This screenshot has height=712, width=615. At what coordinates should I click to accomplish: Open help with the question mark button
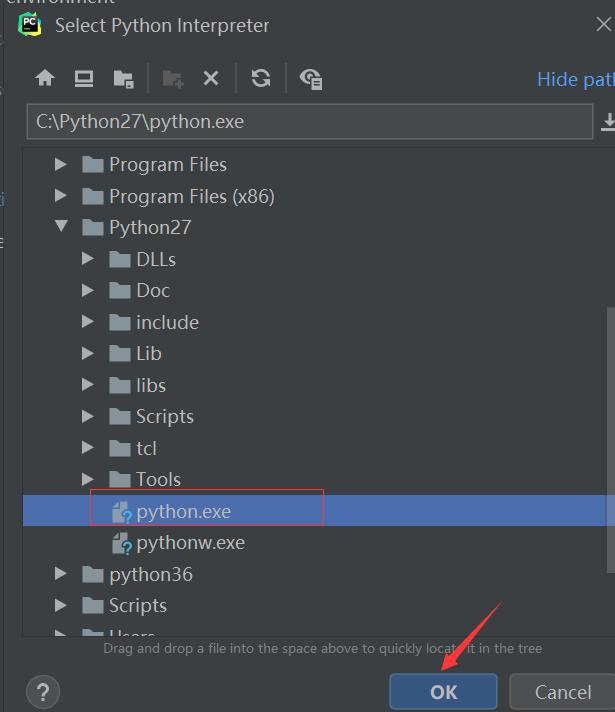click(x=43, y=692)
